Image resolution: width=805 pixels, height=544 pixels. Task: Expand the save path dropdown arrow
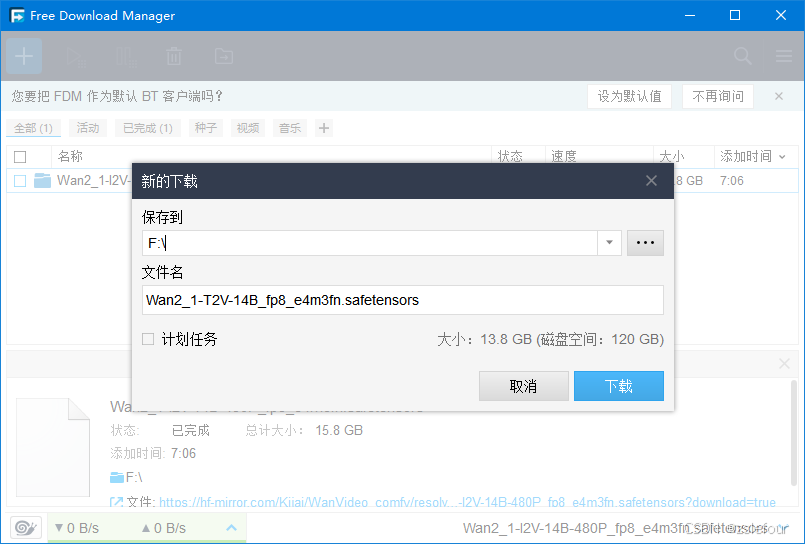pos(609,243)
